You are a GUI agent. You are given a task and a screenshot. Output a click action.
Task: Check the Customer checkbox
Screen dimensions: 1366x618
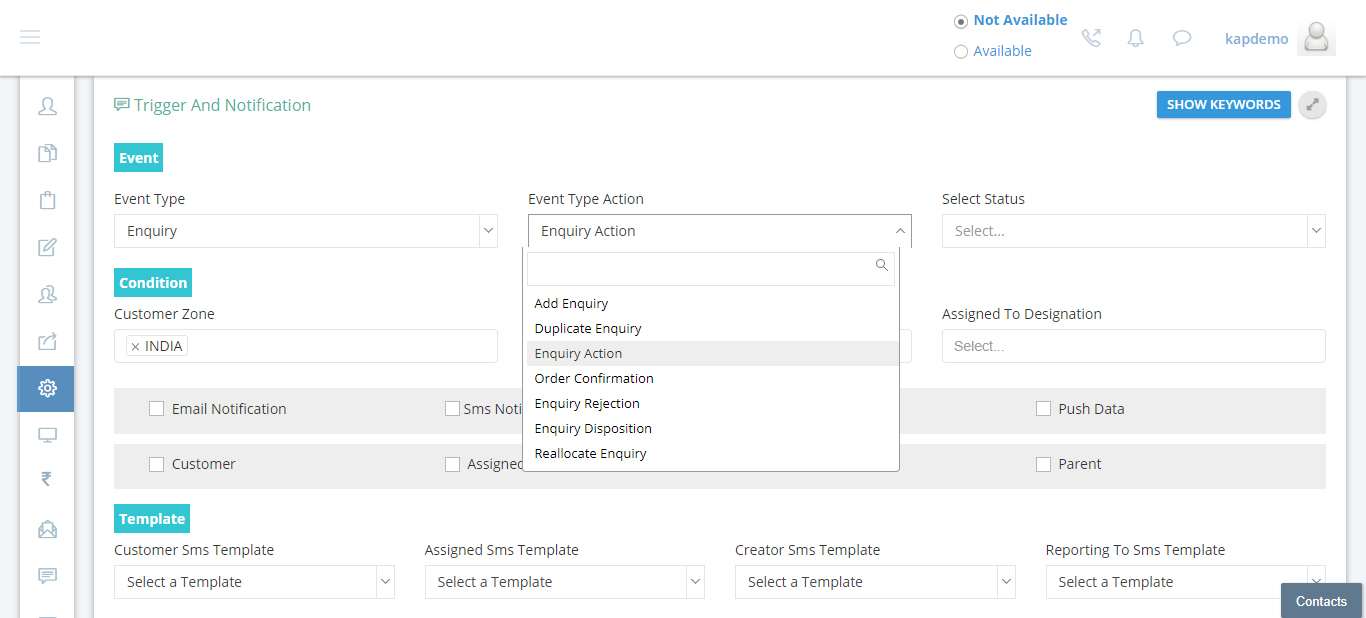coord(156,464)
